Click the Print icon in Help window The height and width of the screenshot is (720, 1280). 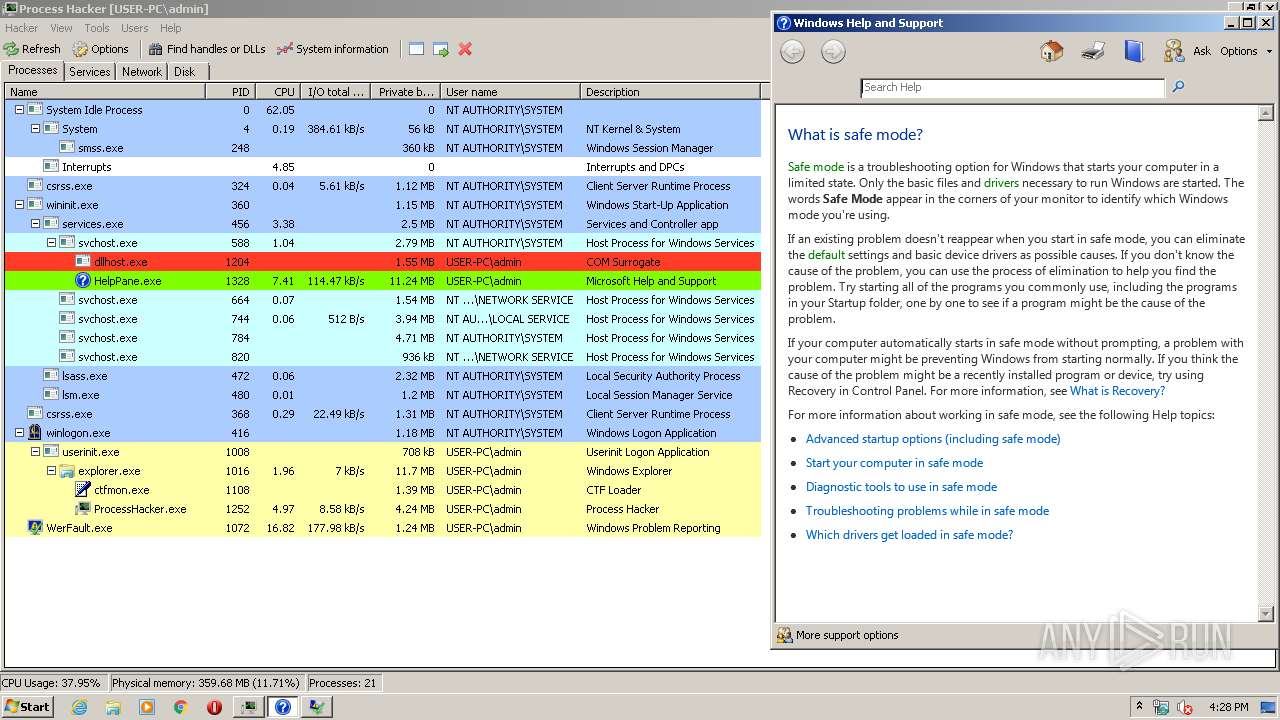point(1093,51)
